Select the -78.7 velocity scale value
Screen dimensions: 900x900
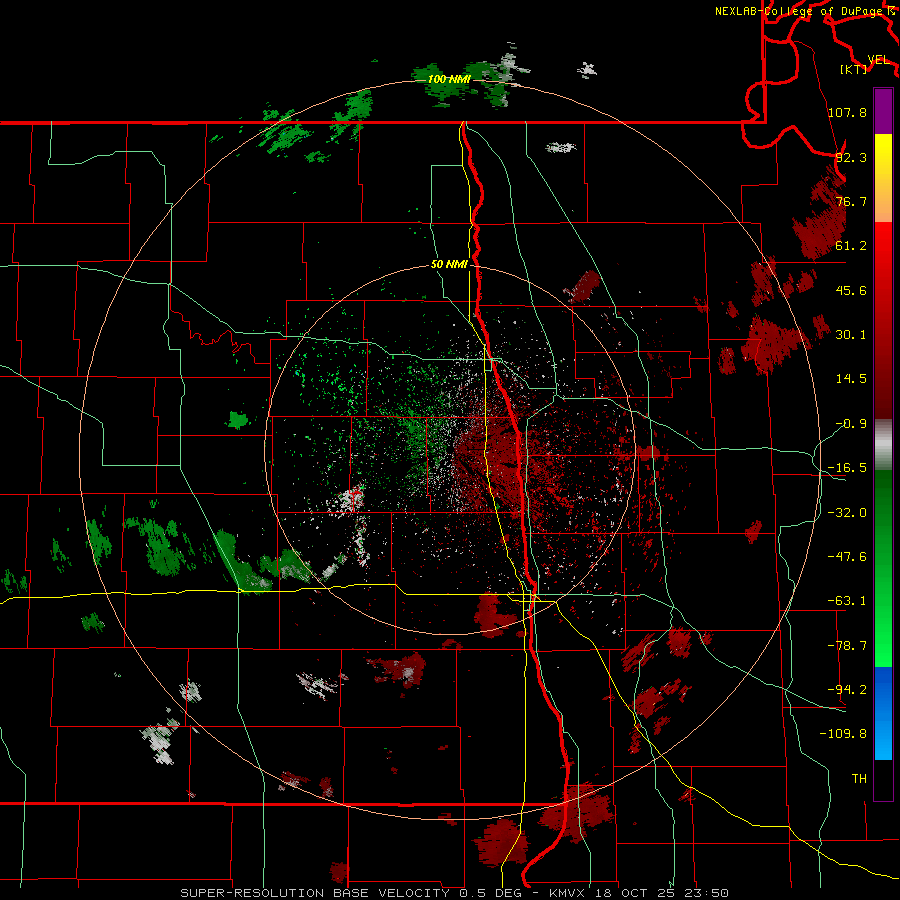pyautogui.click(x=847, y=646)
